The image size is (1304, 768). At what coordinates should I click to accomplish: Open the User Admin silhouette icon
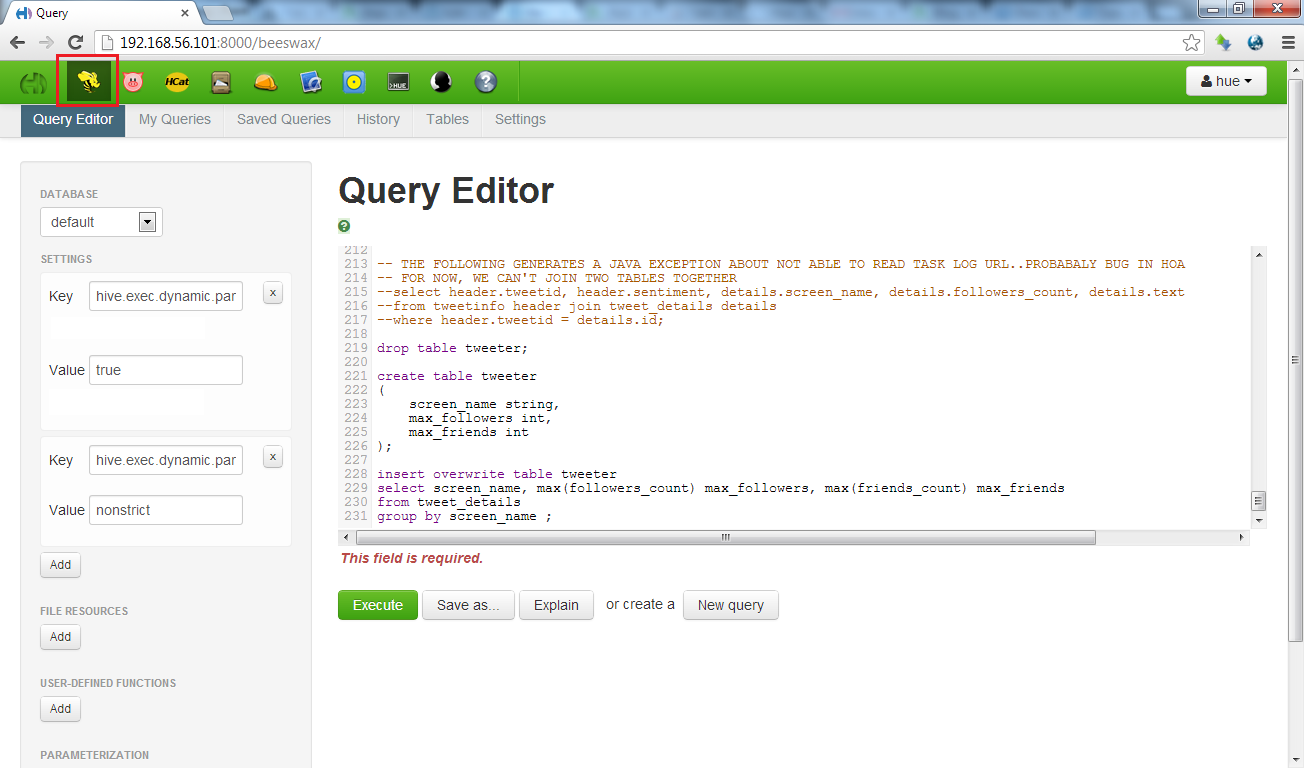pyautogui.click(x=441, y=82)
